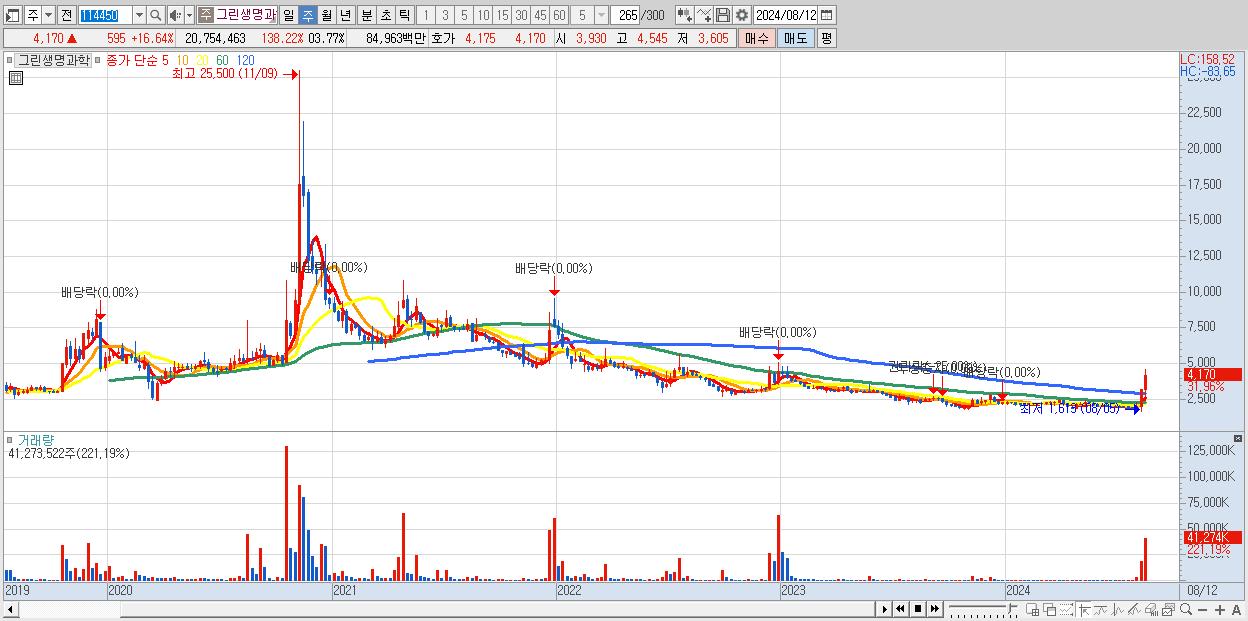This screenshot has height=621, width=1248.
Task: Zoom in with the plus icon
Action: pos(1220,609)
